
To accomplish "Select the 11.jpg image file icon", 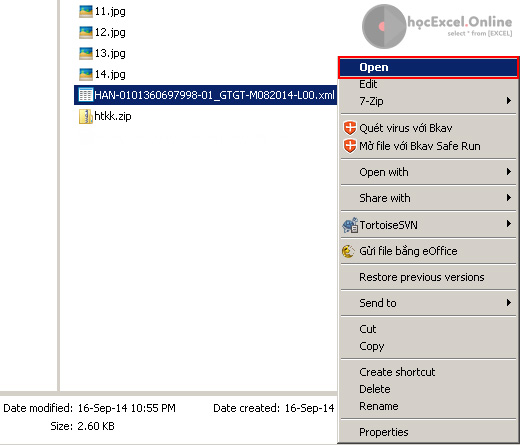I will click(x=86, y=12).
